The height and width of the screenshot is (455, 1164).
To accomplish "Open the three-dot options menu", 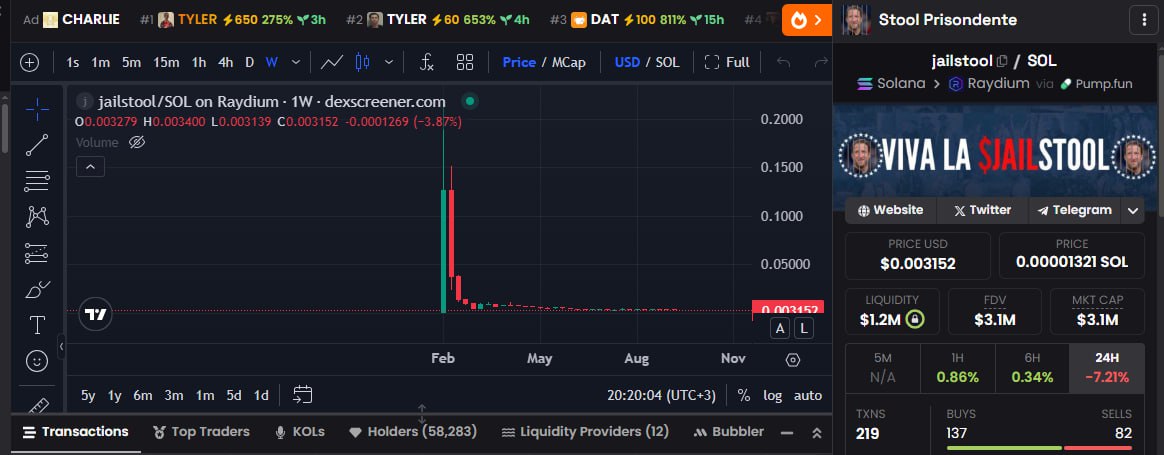I will pos(1143,20).
